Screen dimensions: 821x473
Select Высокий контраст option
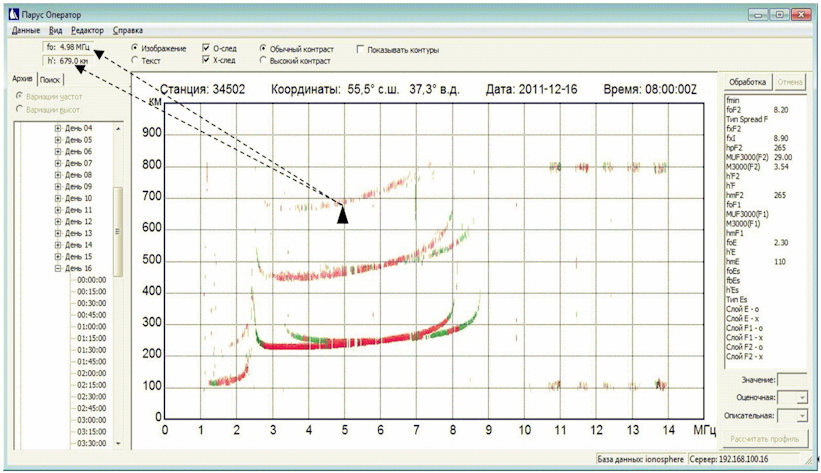click(263, 60)
